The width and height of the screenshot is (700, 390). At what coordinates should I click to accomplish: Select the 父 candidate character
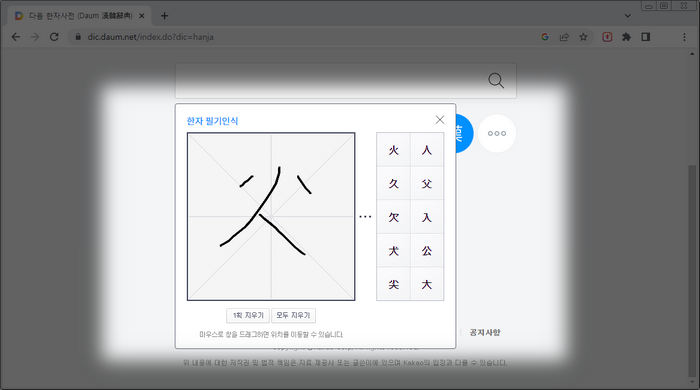tap(427, 183)
